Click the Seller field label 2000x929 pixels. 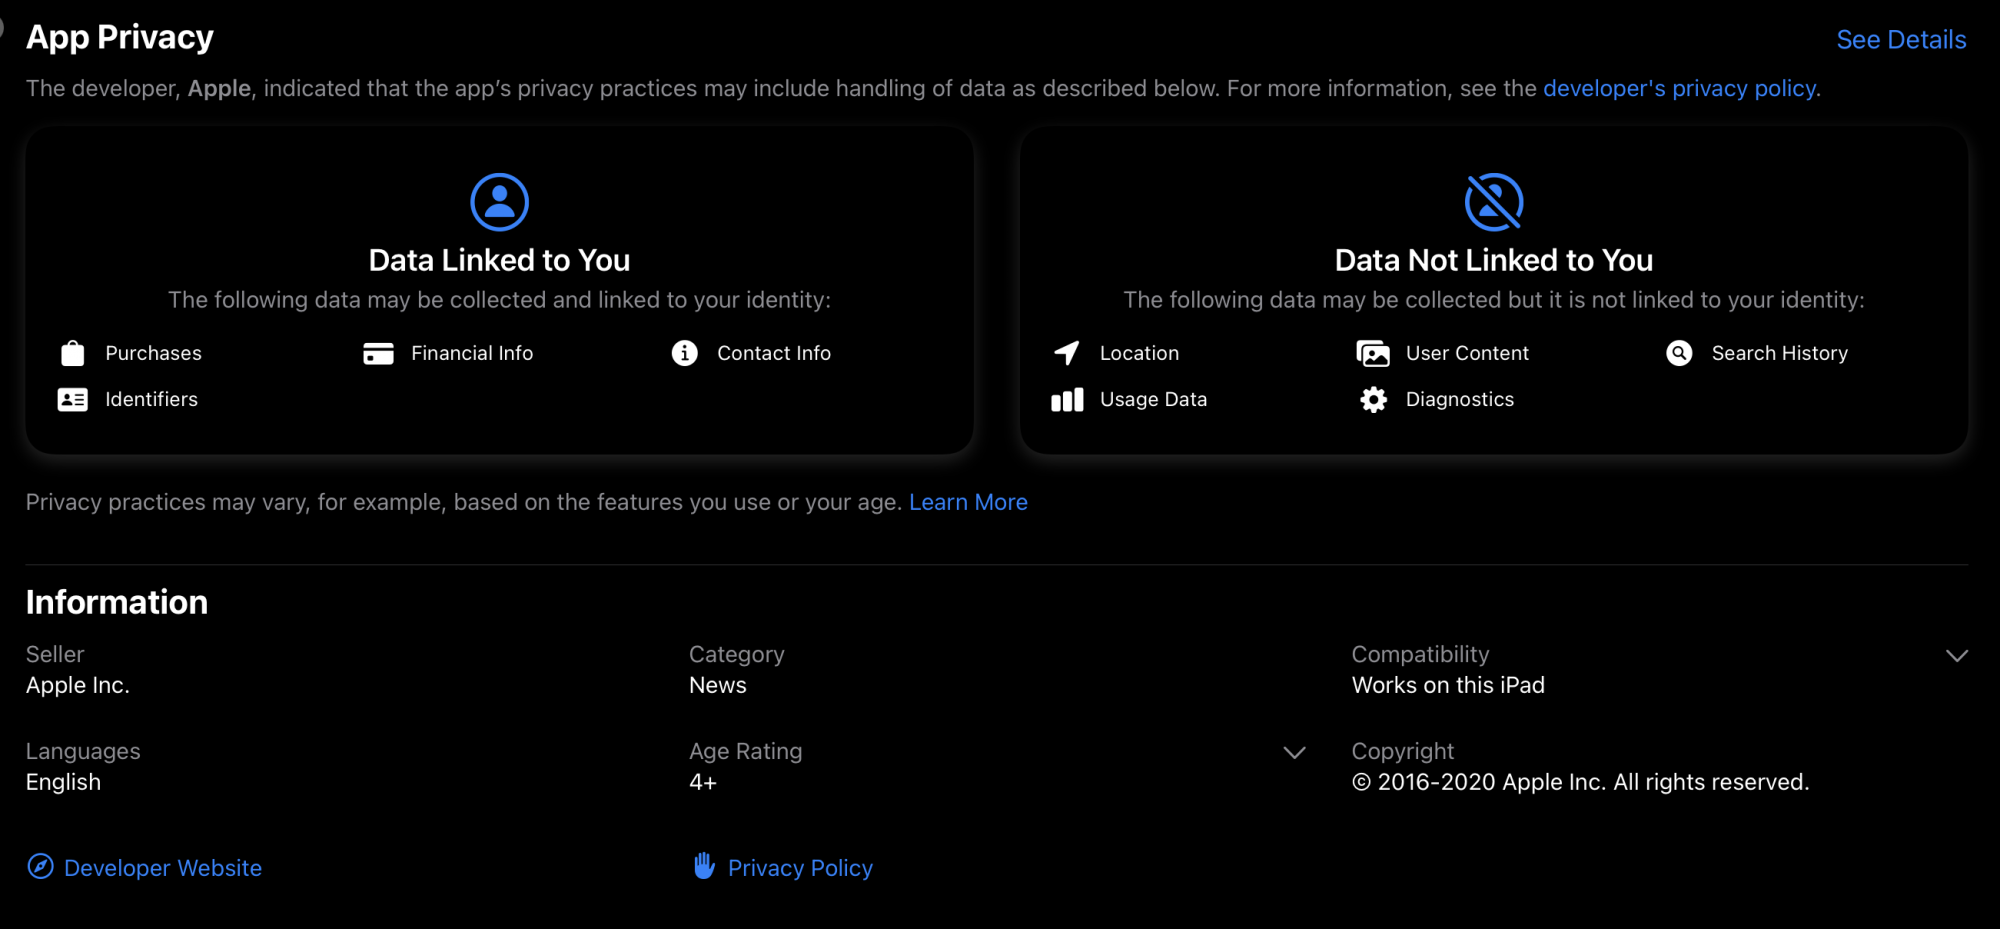pyautogui.click(x=55, y=654)
